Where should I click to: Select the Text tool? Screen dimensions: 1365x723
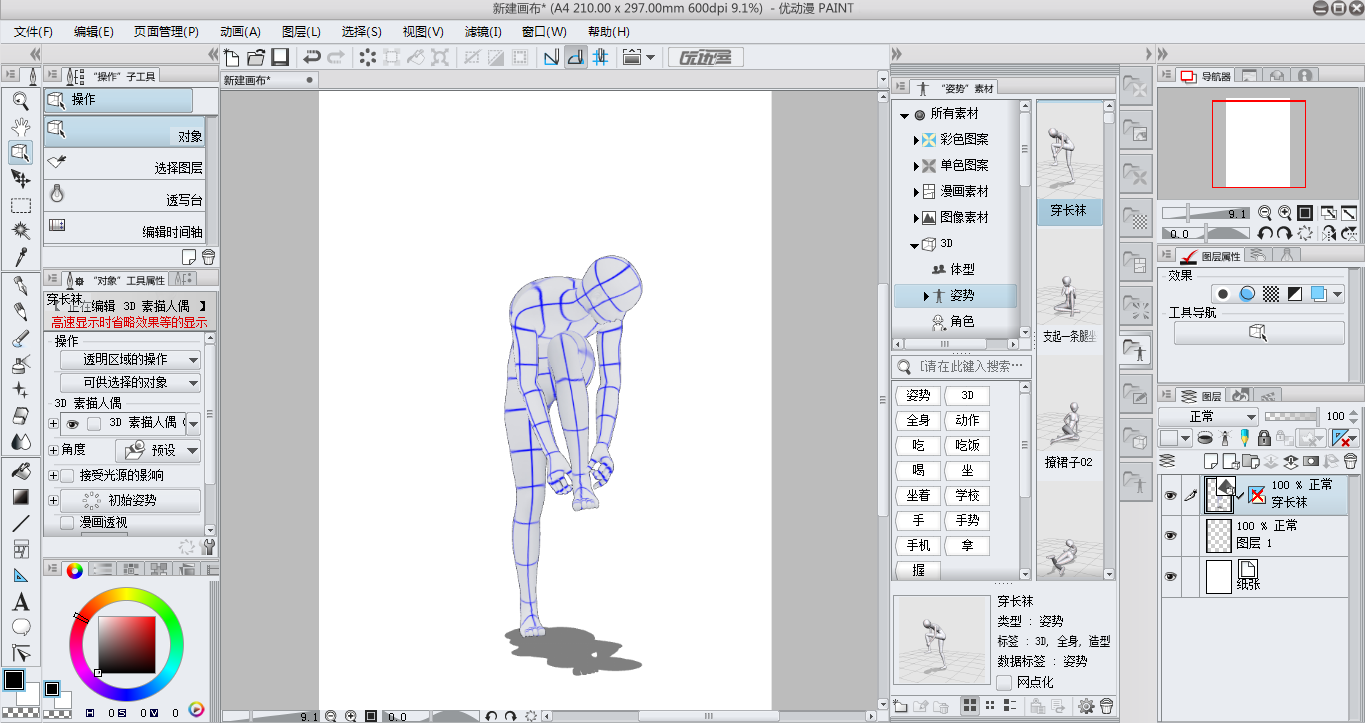pos(20,602)
